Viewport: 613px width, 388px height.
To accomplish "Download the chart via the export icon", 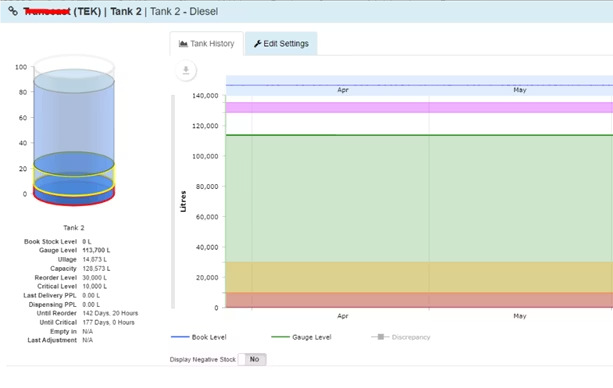I will click(x=186, y=70).
